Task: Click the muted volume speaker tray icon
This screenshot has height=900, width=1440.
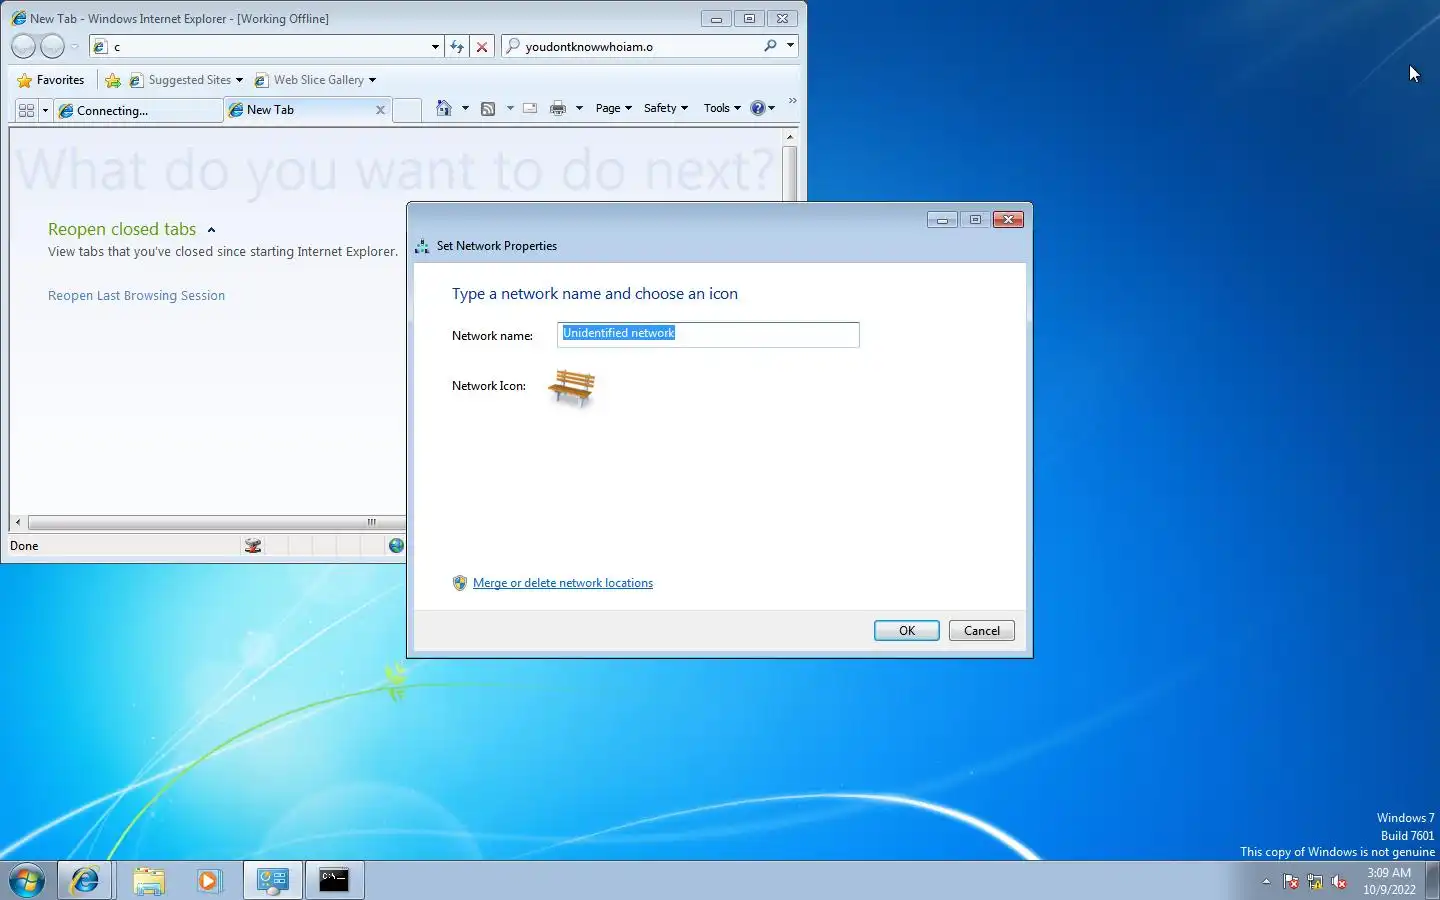Action: pyautogui.click(x=1339, y=882)
